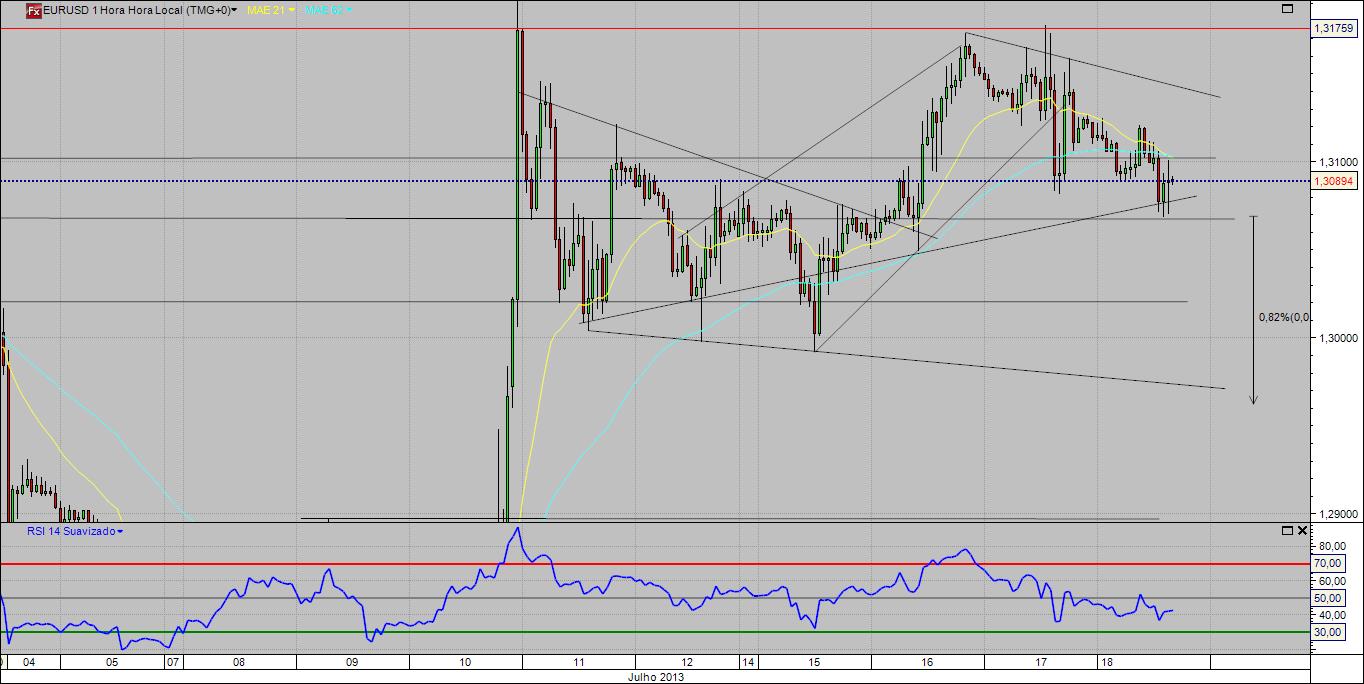The height and width of the screenshot is (684, 1364).
Task: Click date 18 on the time axis
Action: click(x=1105, y=662)
